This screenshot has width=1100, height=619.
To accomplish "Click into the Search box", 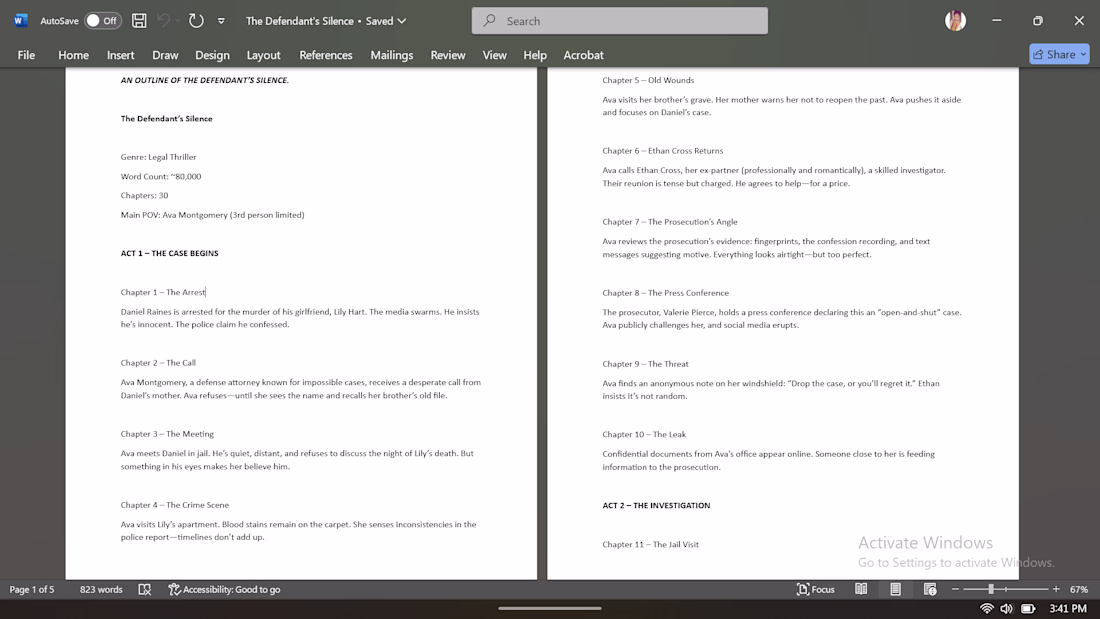I will [x=619, y=21].
